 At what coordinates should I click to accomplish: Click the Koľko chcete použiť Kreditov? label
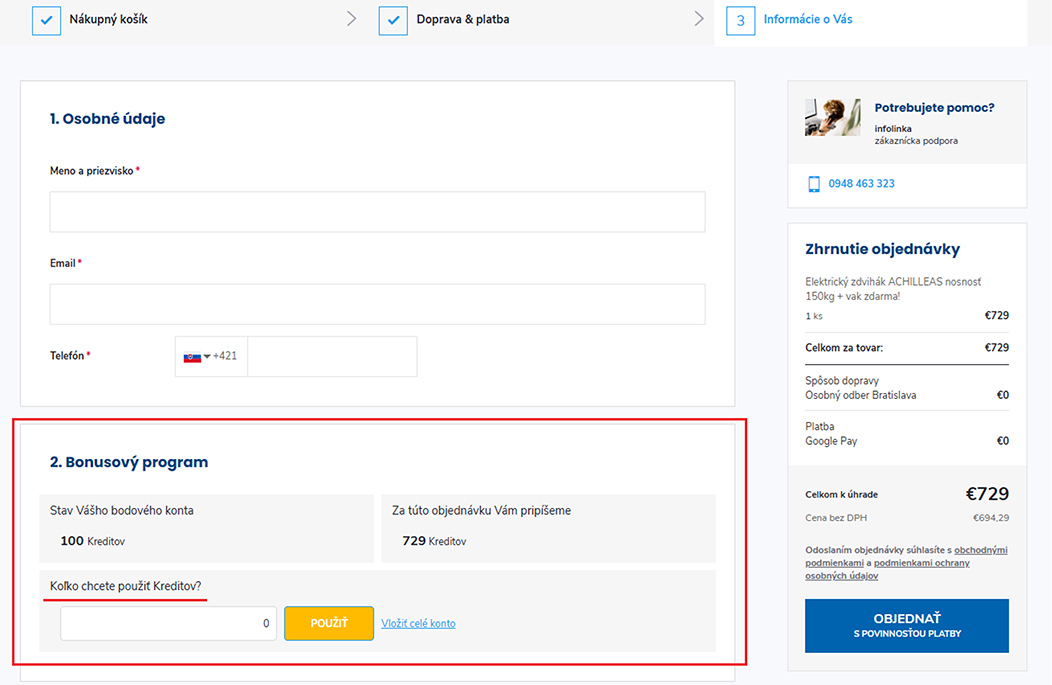pyautogui.click(x=125, y=586)
